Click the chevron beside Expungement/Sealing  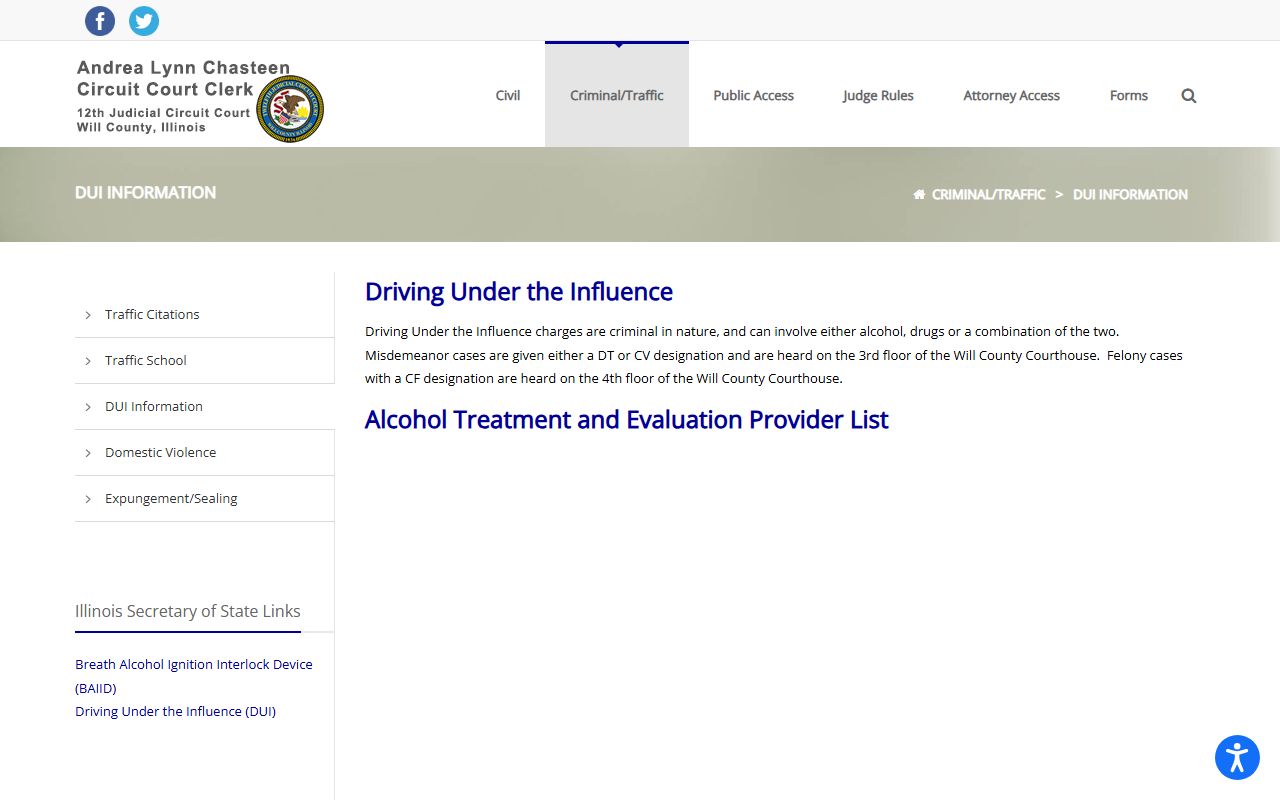(x=88, y=499)
